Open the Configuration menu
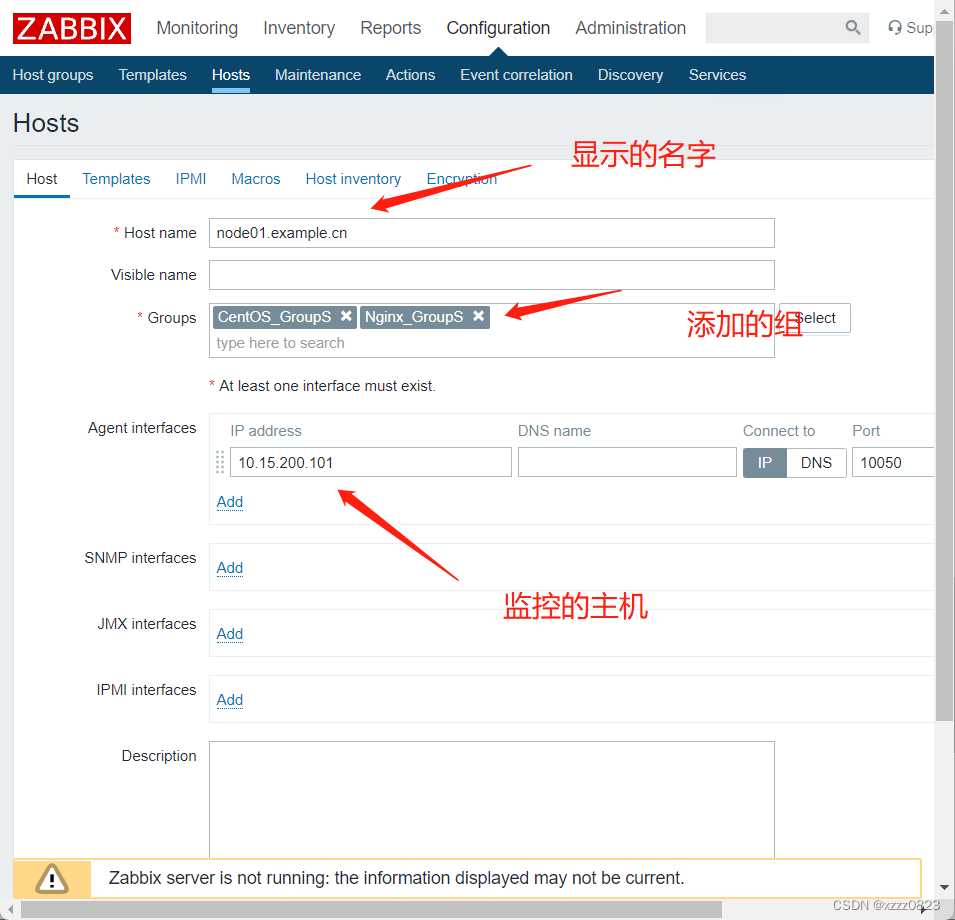The height and width of the screenshot is (920, 955). click(x=498, y=28)
